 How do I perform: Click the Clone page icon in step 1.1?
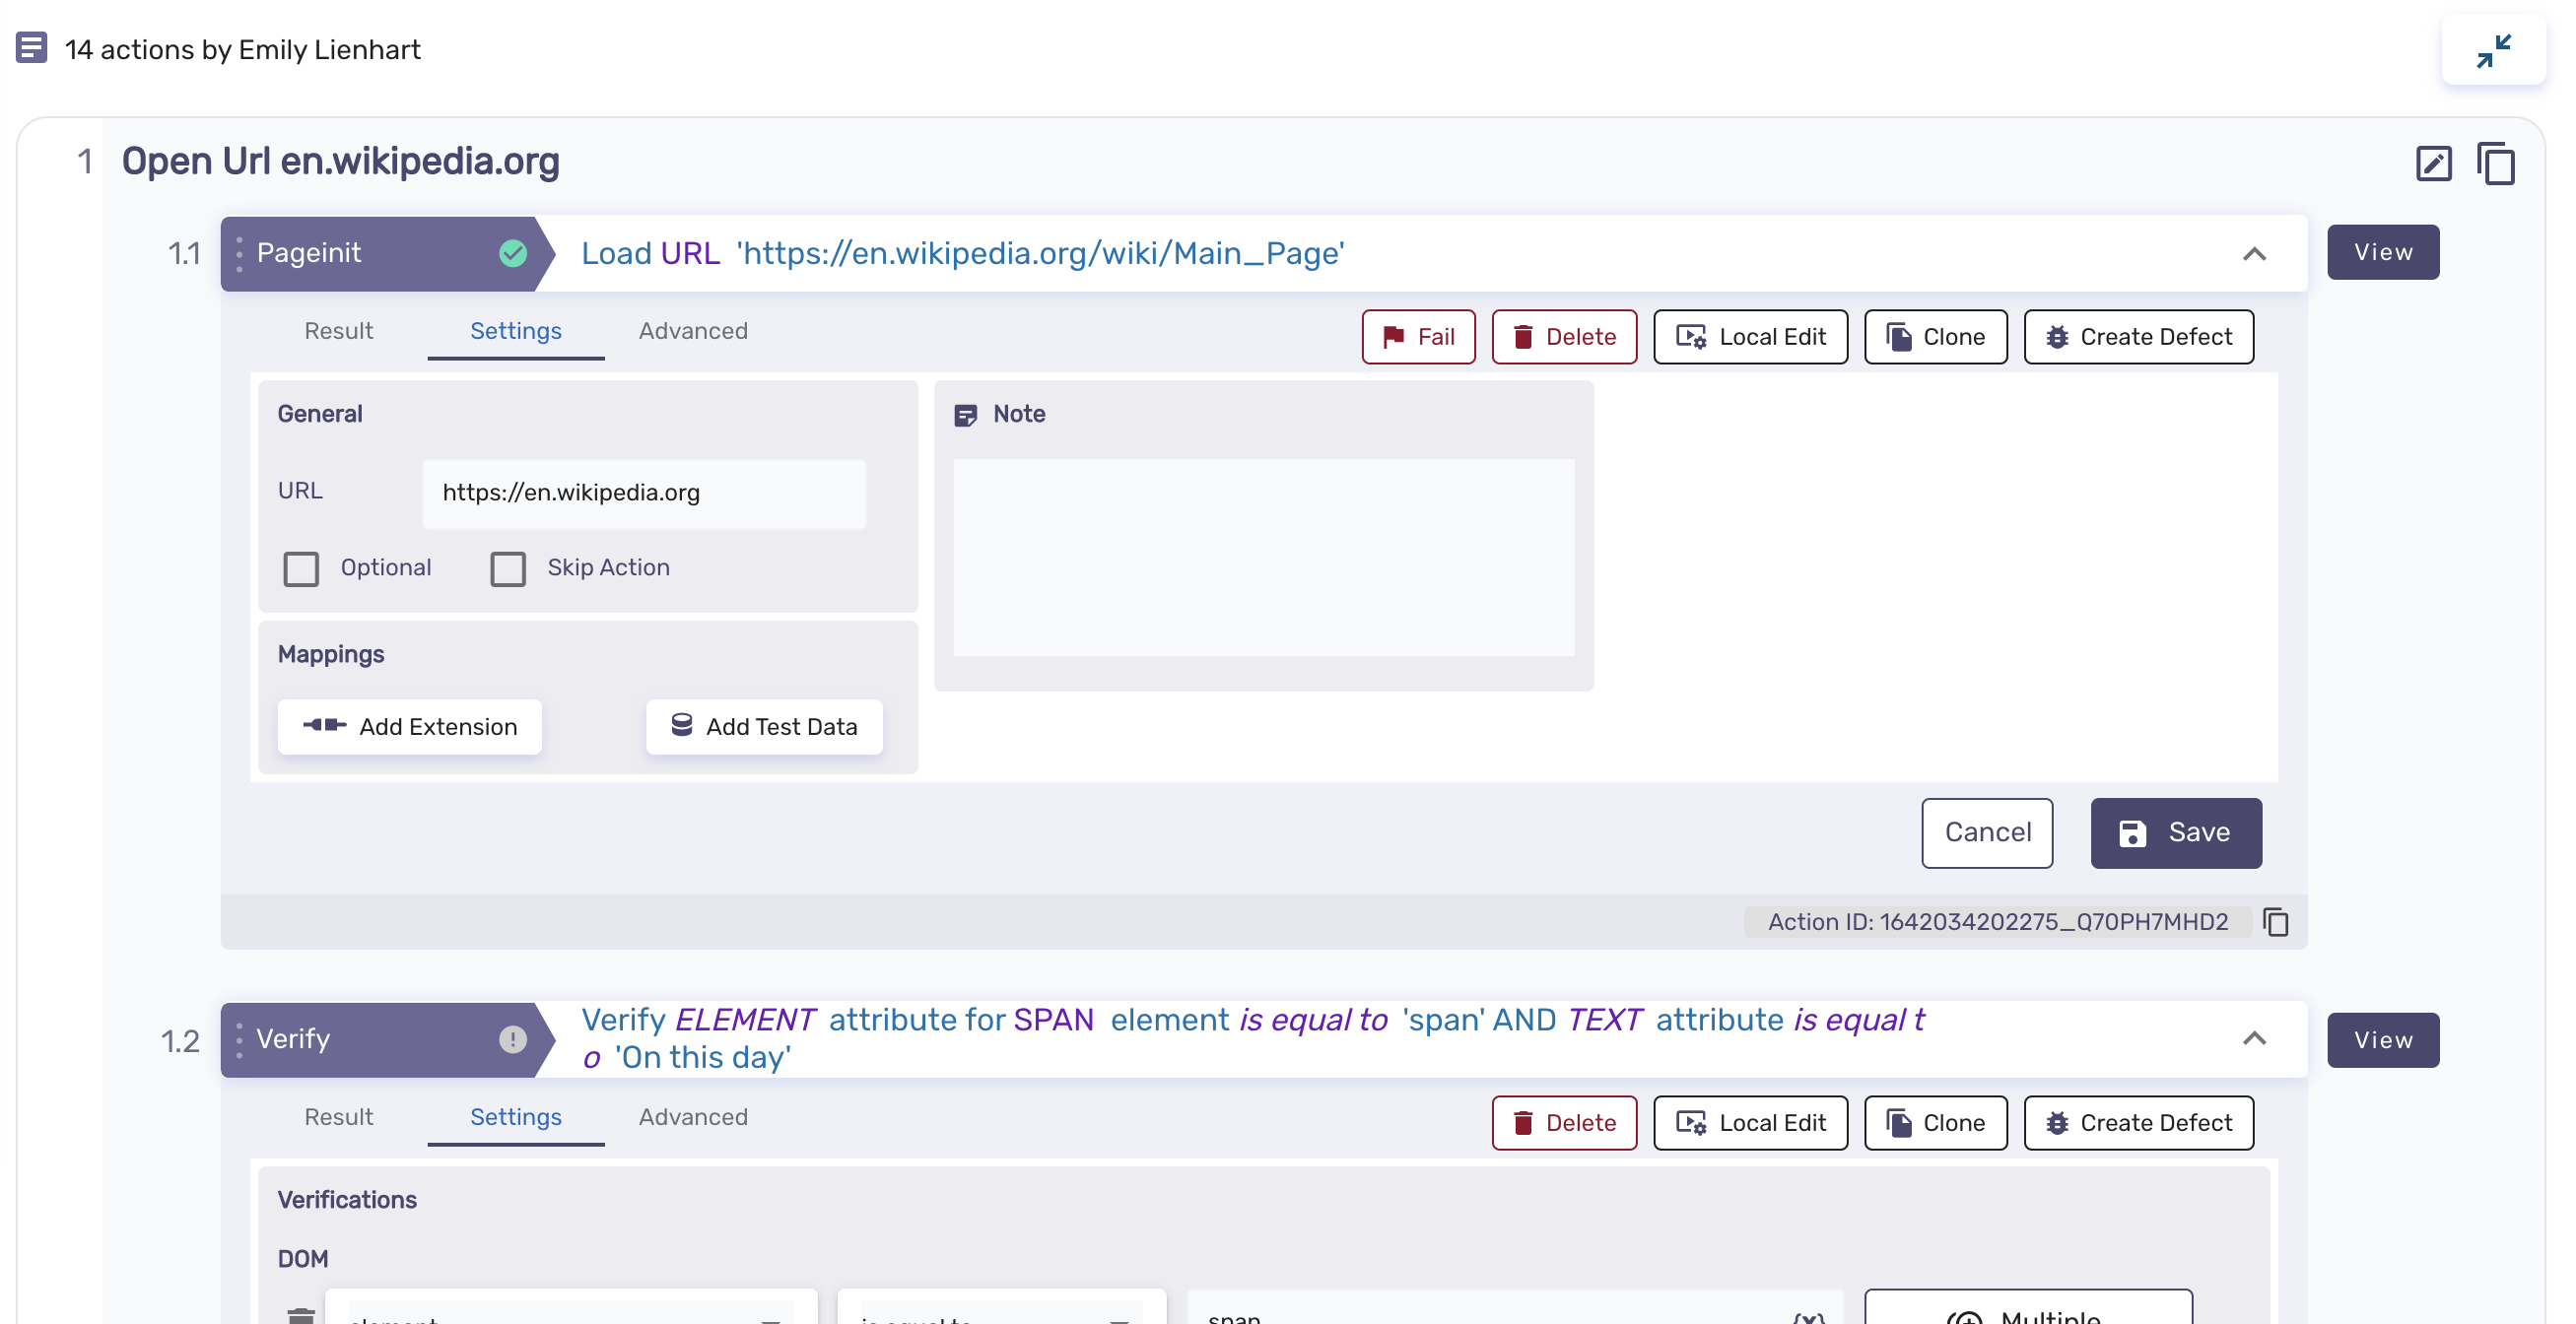tap(1899, 337)
